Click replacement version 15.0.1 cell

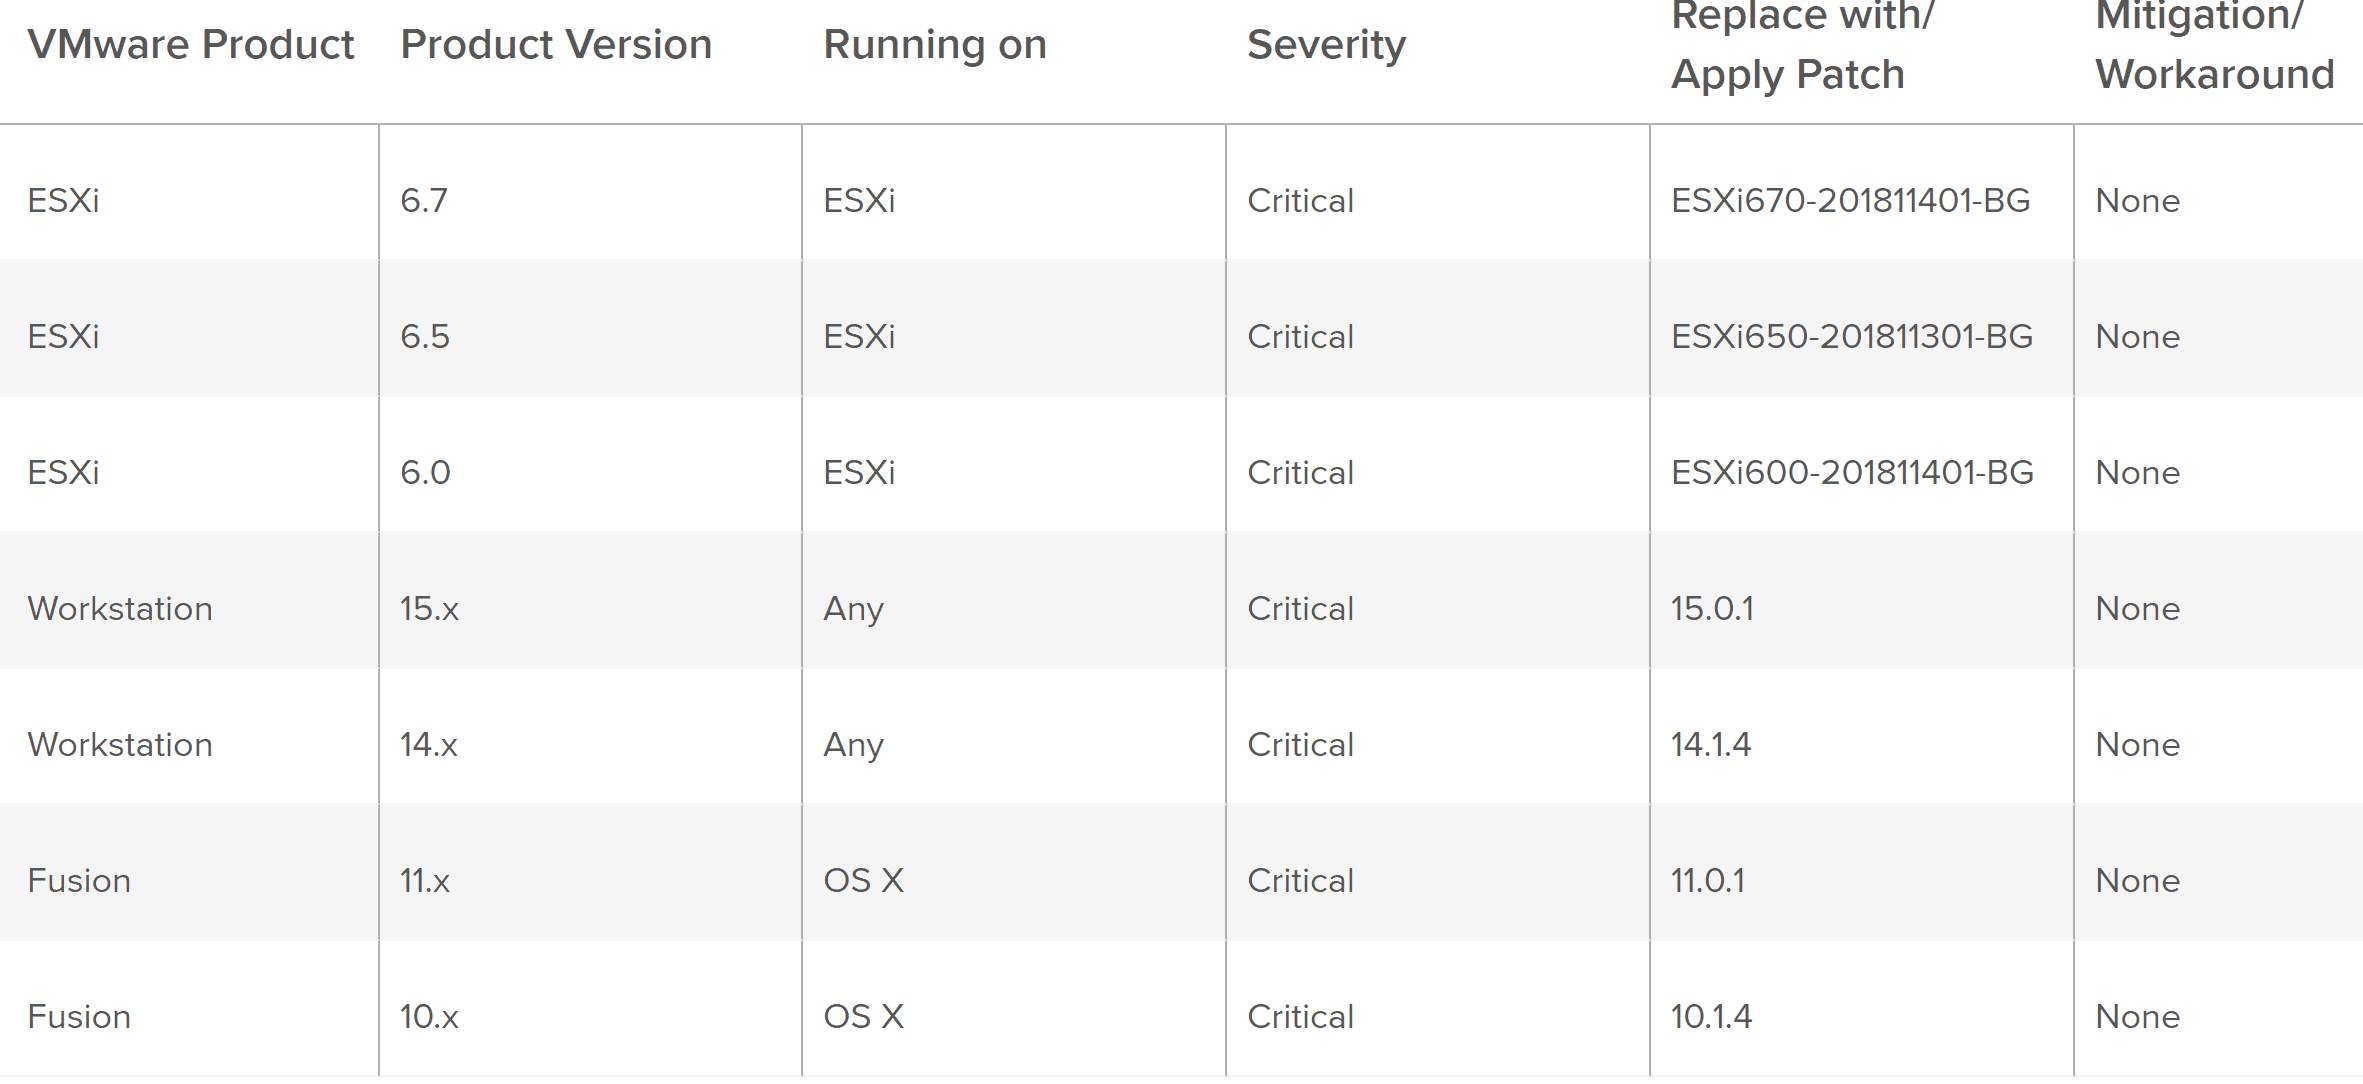tap(1712, 609)
